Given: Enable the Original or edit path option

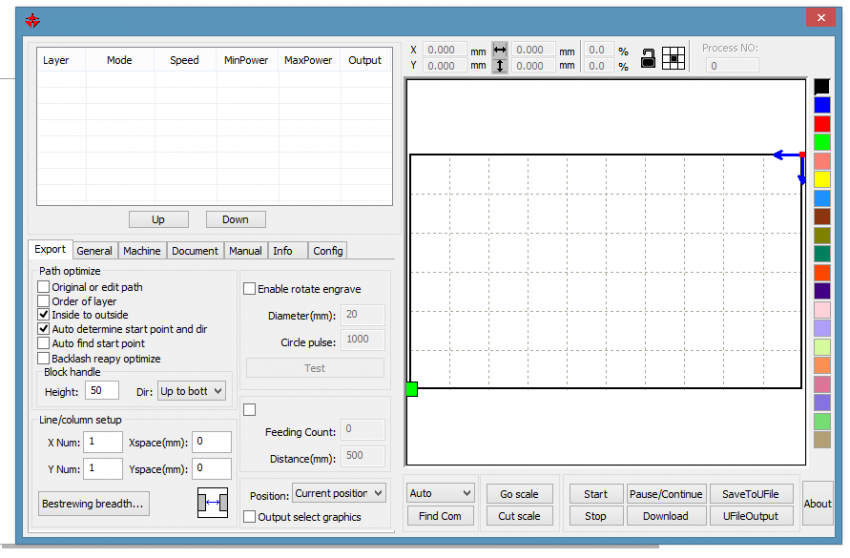Looking at the screenshot, I should (43, 287).
